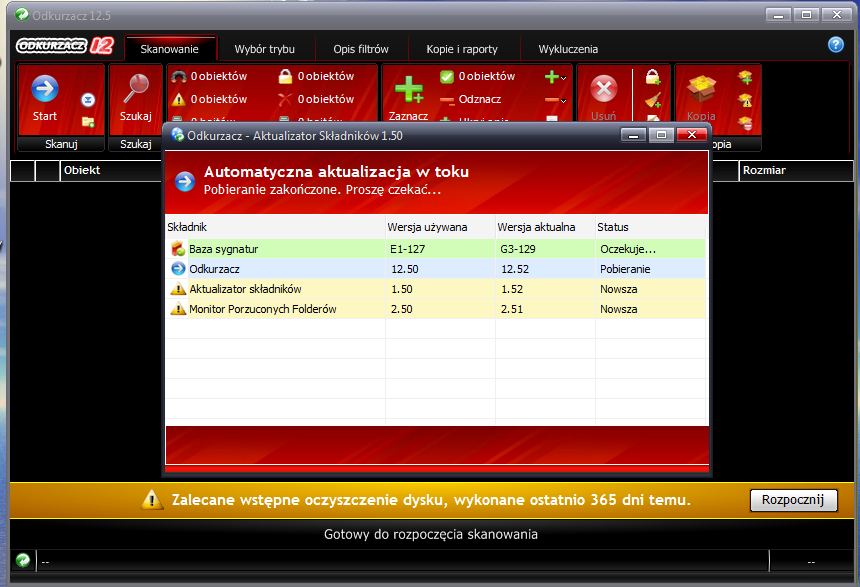Viewport: 860px width, 587px height.
Task: Click the Kopia box icon
Action: pyautogui.click(x=701, y=90)
